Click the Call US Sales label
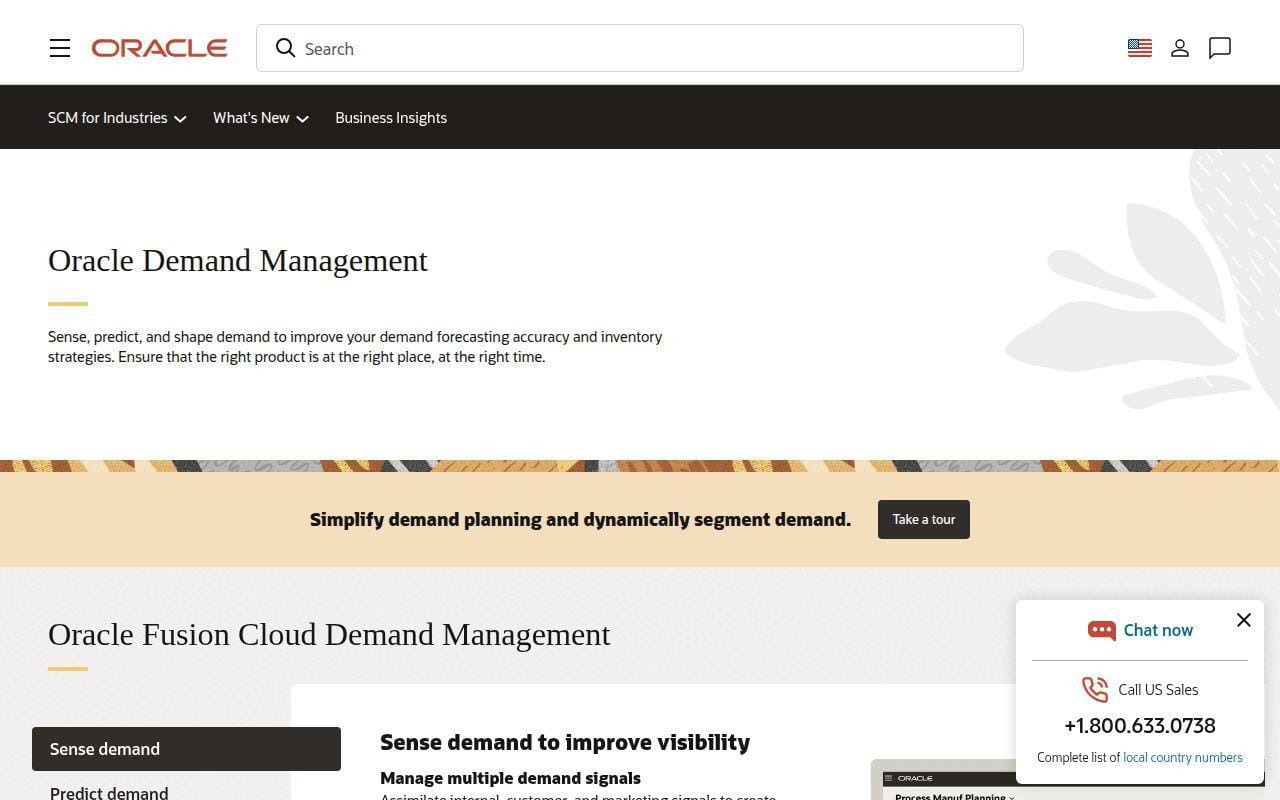 tap(1158, 689)
